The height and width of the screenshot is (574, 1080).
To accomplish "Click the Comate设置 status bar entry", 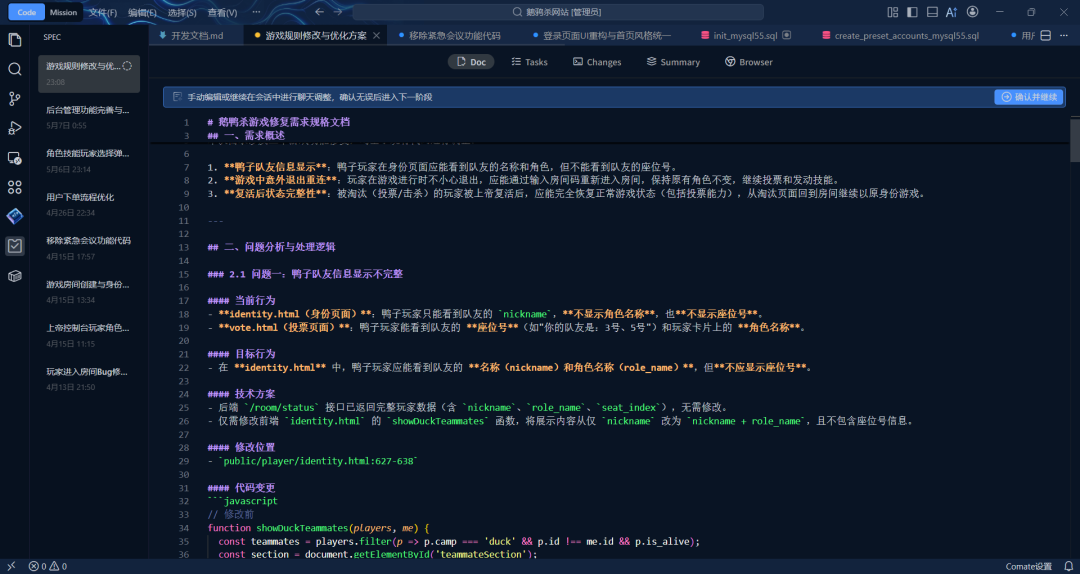I will click(1028, 566).
